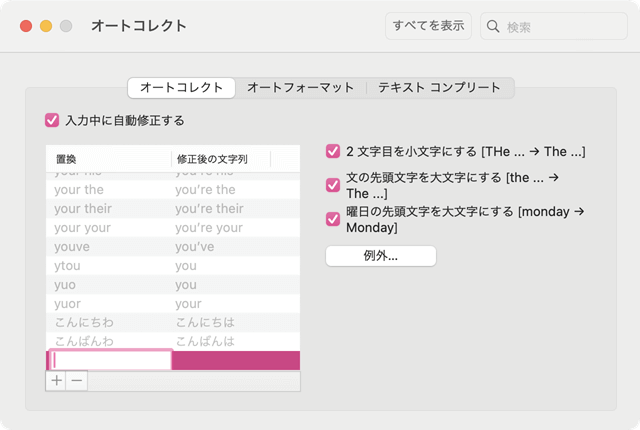Click the search magnifier icon
Image resolution: width=640 pixels, height=430 pixels.
pos(494,27)
